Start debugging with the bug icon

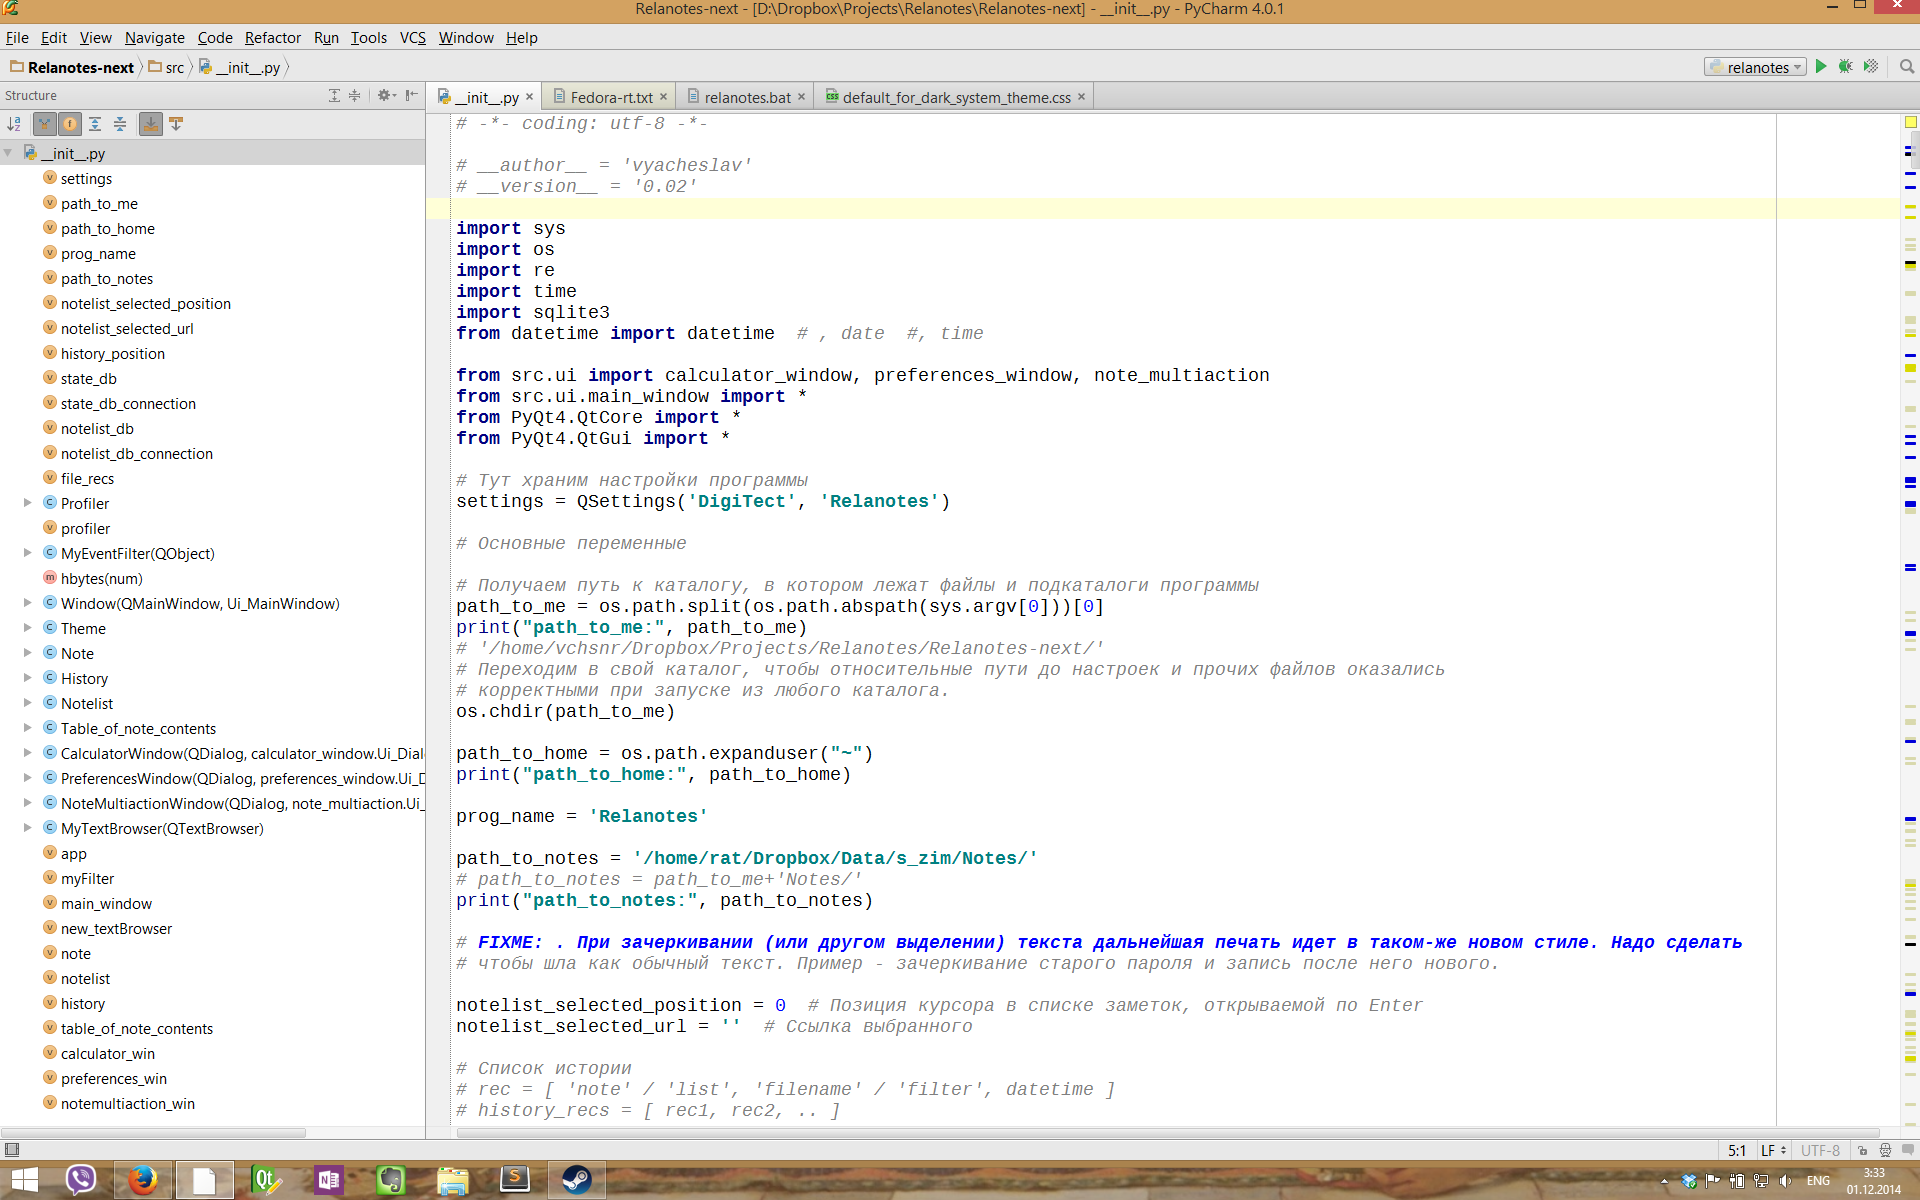click(1845, 67)
